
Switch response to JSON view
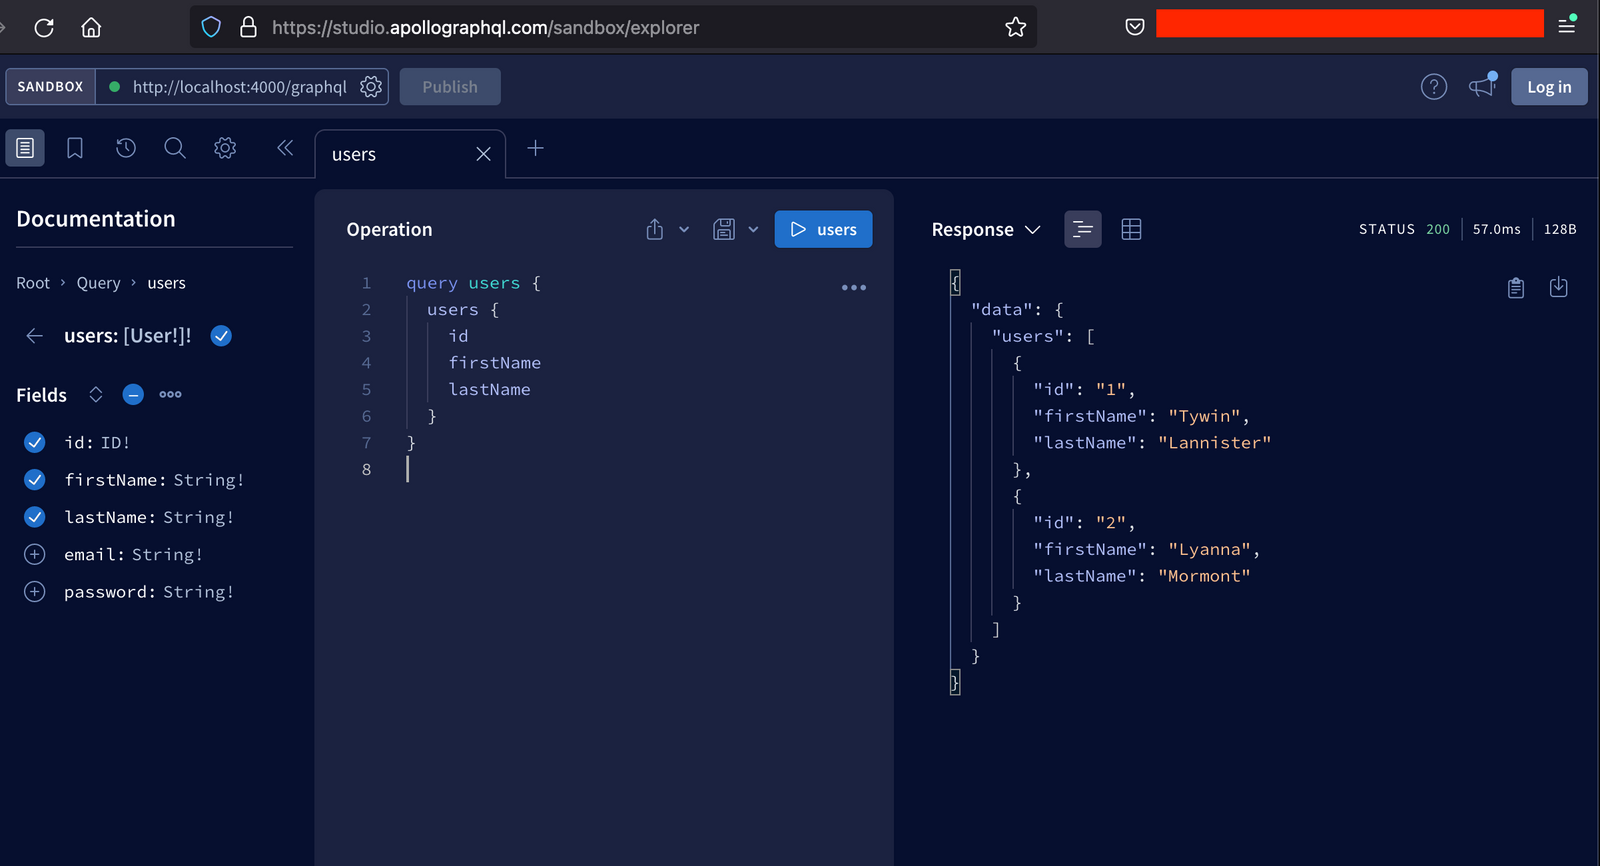click(x=1083, y=229)
